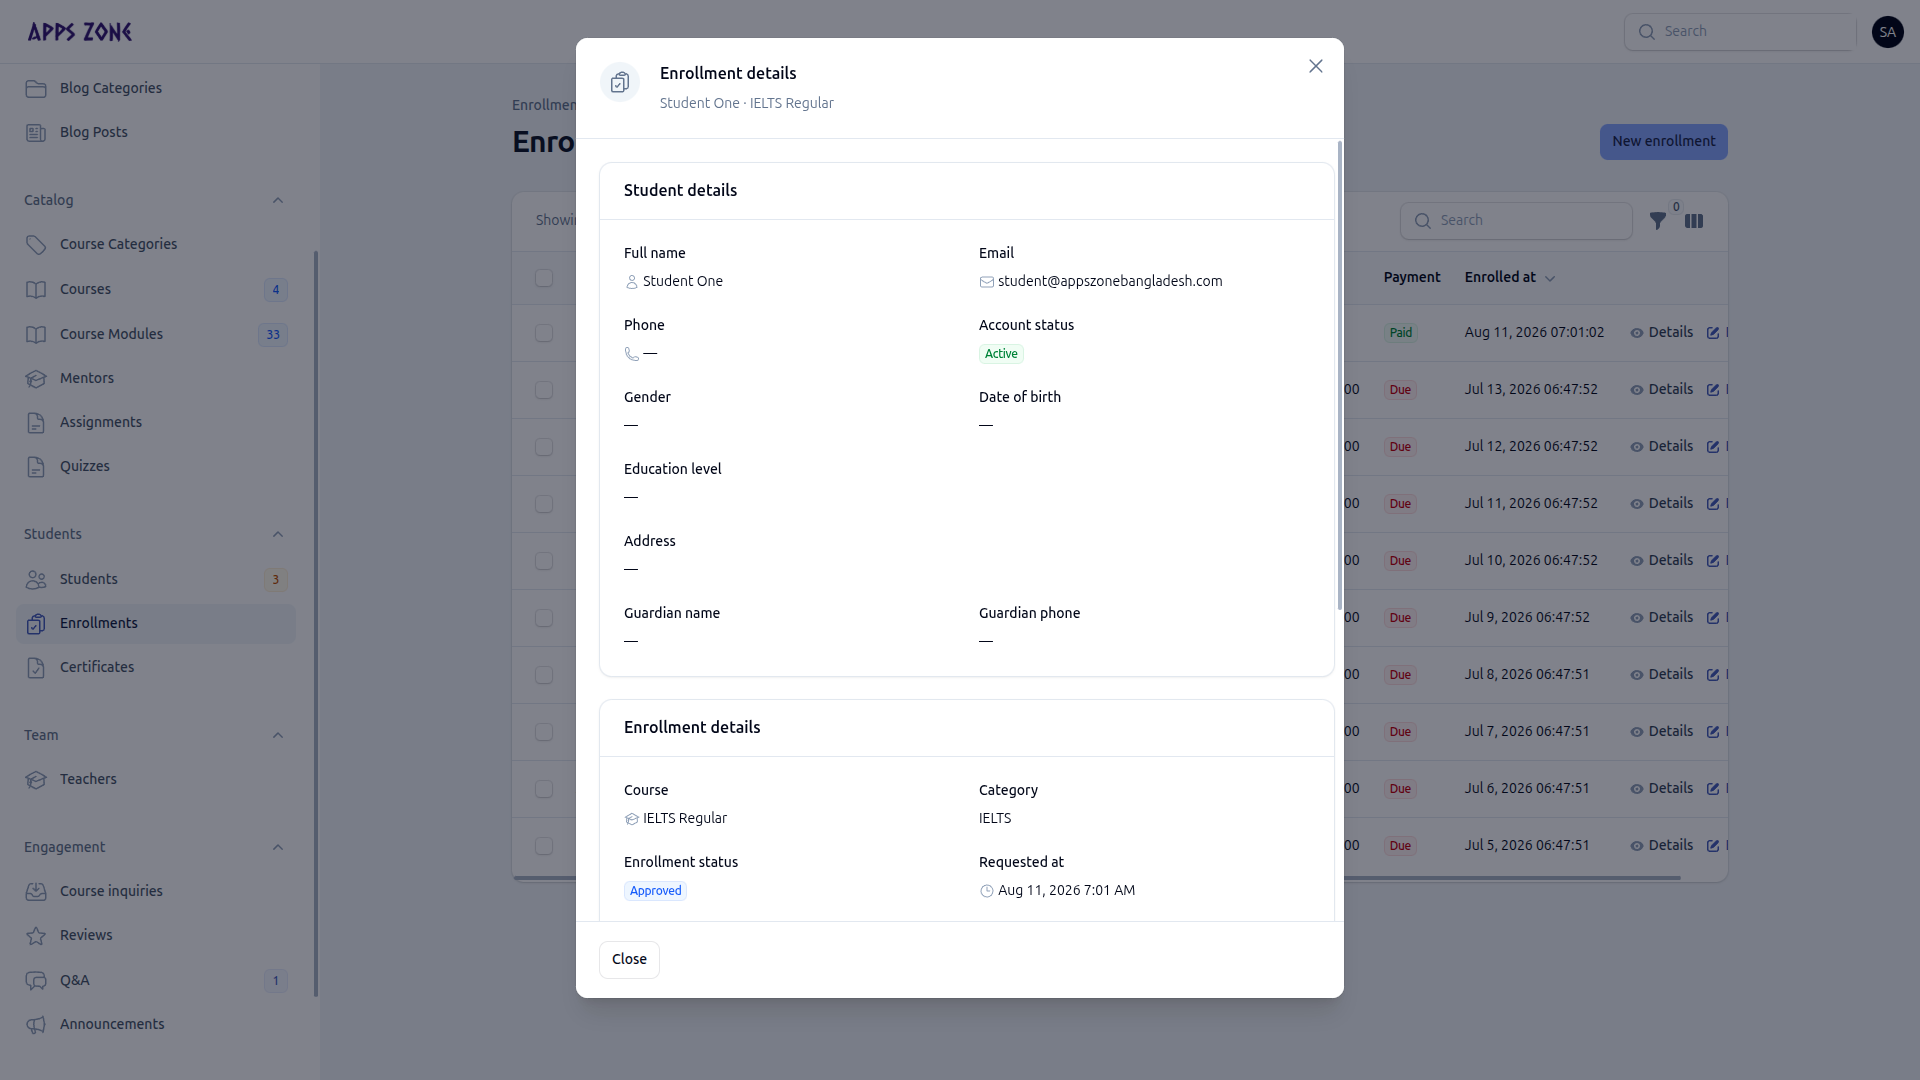Viewport: 1920px width, 1080px height.
Task: Click the Payment column header
Action: coord(1412,277)
